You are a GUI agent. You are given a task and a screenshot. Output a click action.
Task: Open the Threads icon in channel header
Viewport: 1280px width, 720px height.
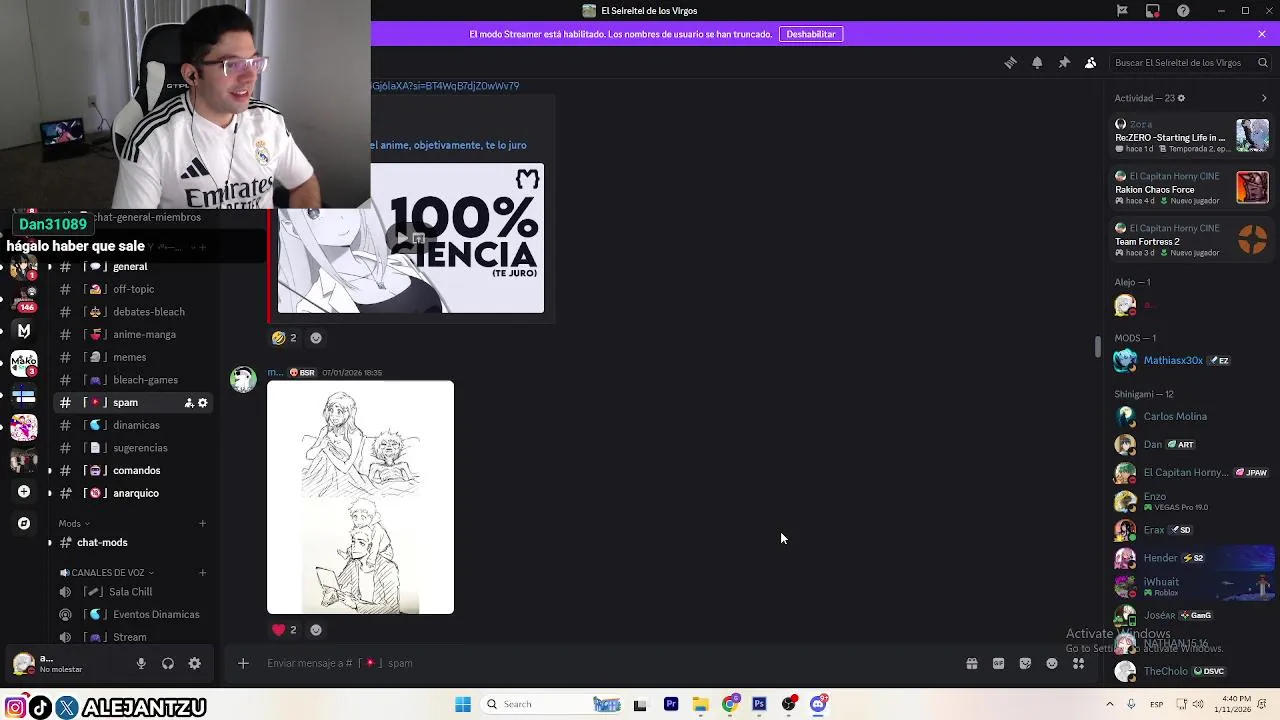[x=1010, y=62]
